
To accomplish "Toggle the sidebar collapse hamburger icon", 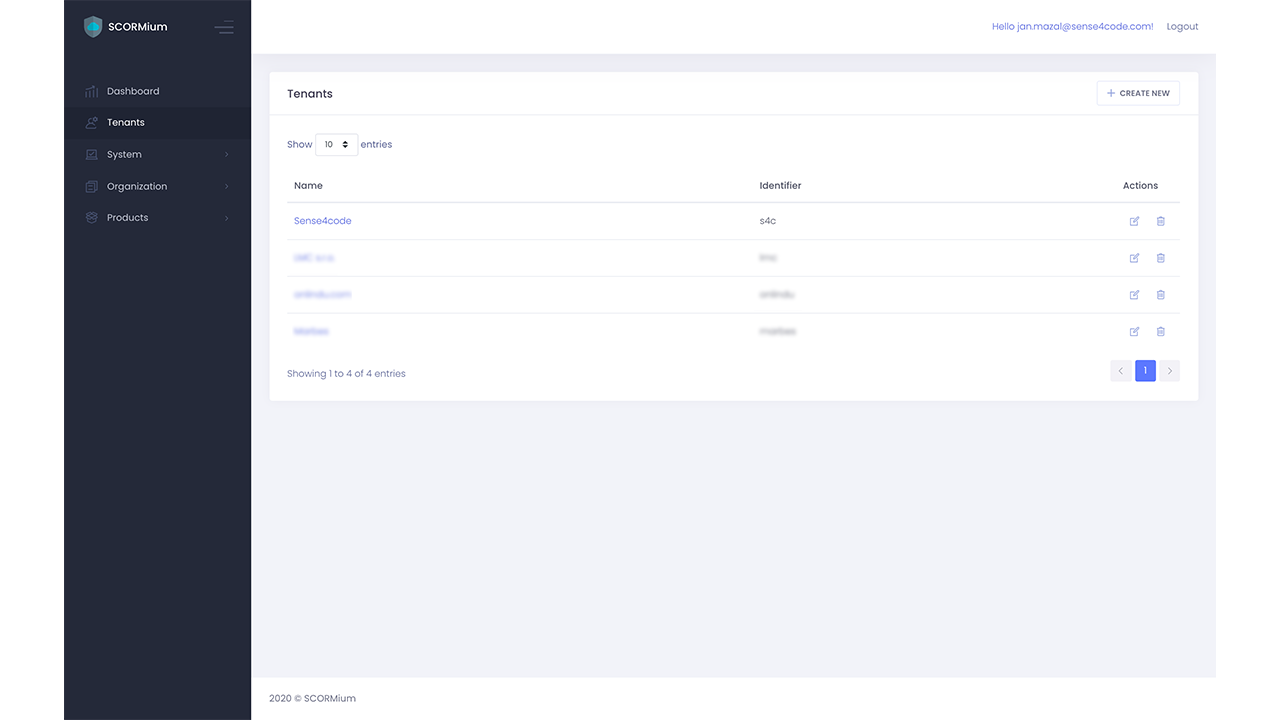I will (x=224, y=28).
